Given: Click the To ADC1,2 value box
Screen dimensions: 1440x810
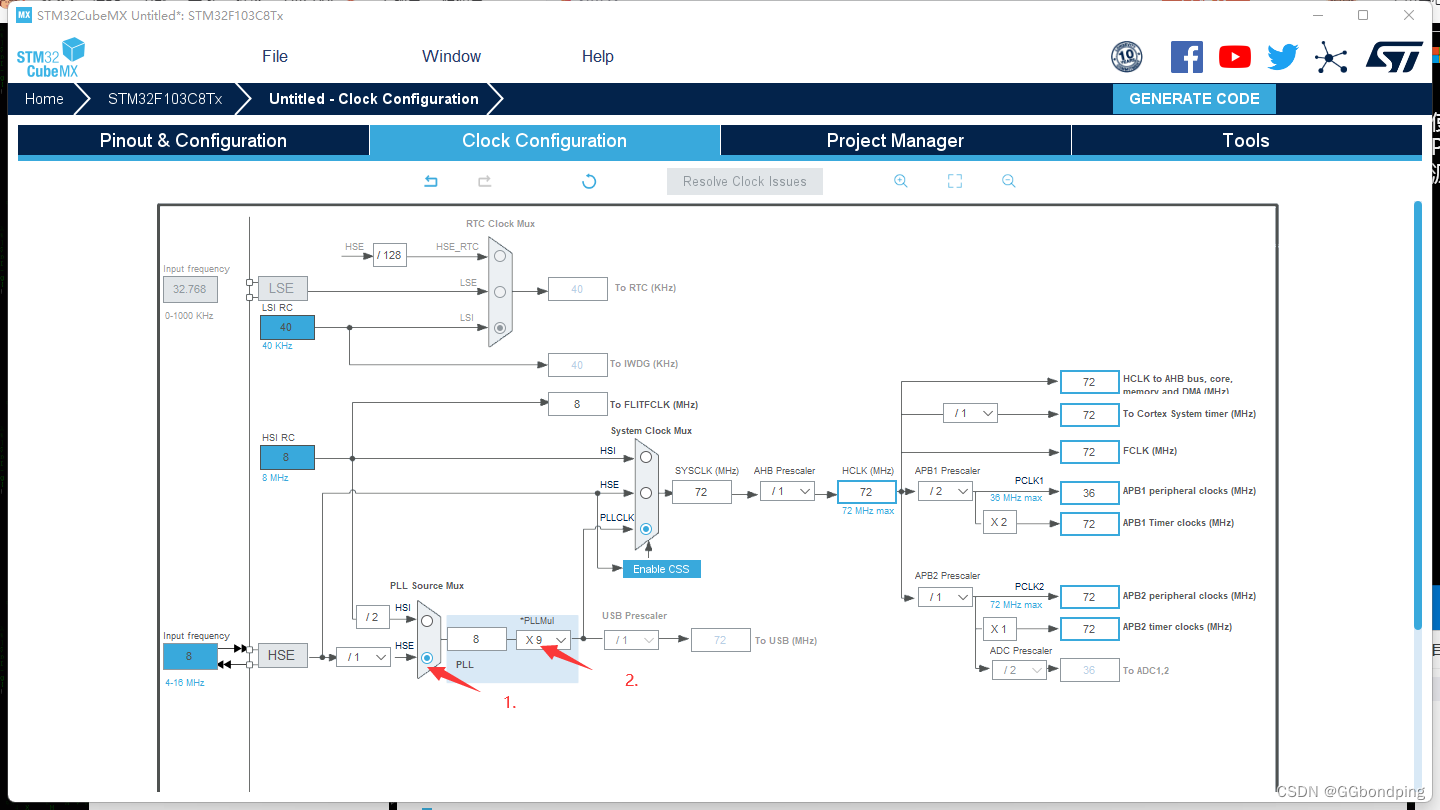Looking at the screenshot, I should point(1089,671).
